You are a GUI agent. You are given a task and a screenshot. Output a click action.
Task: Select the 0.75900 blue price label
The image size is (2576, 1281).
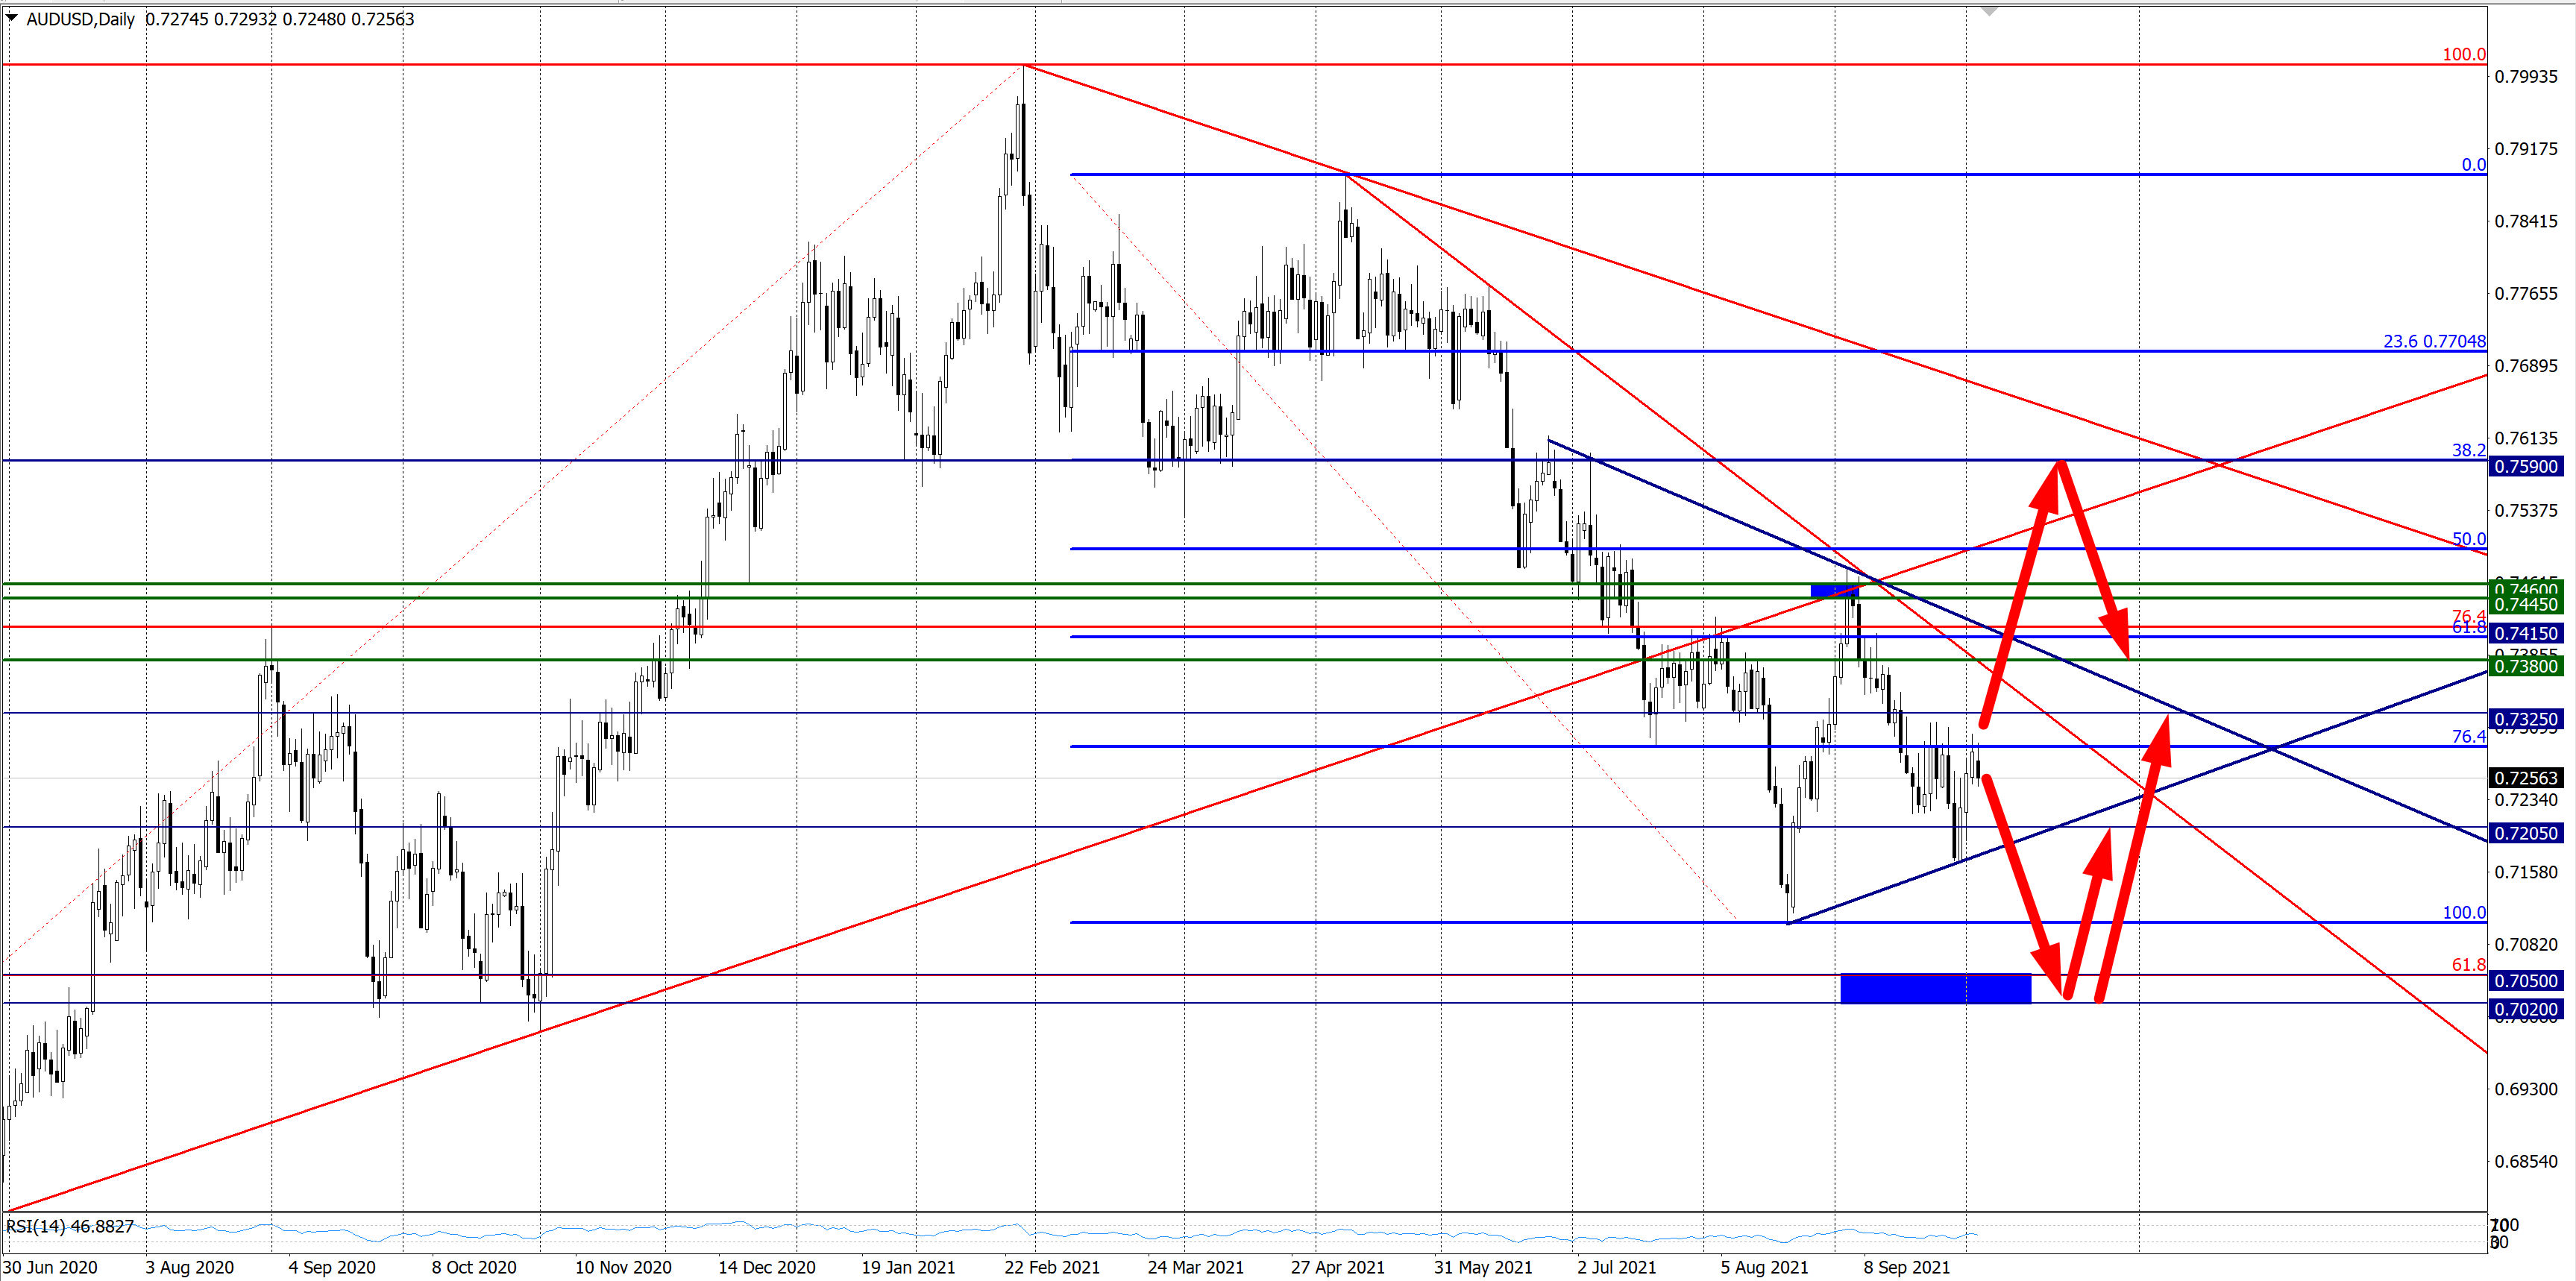[2525, 466]
